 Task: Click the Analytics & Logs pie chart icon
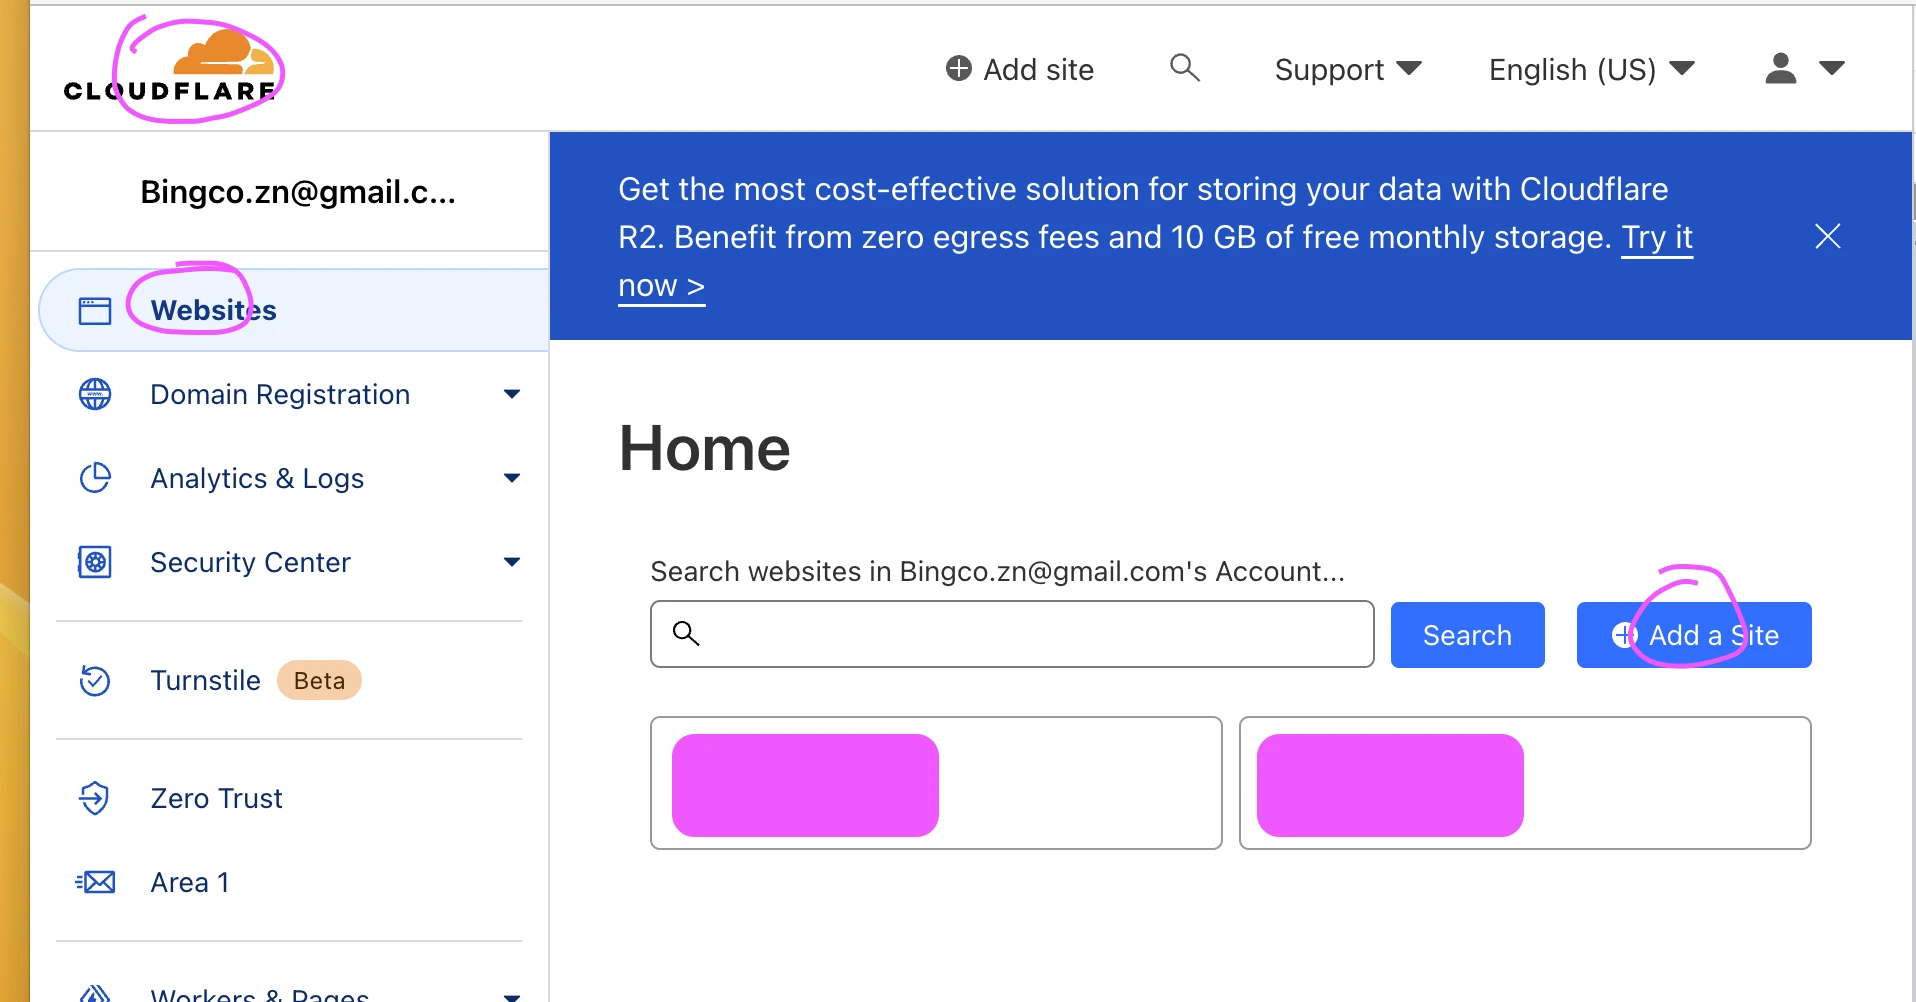[x=95, y=478]
